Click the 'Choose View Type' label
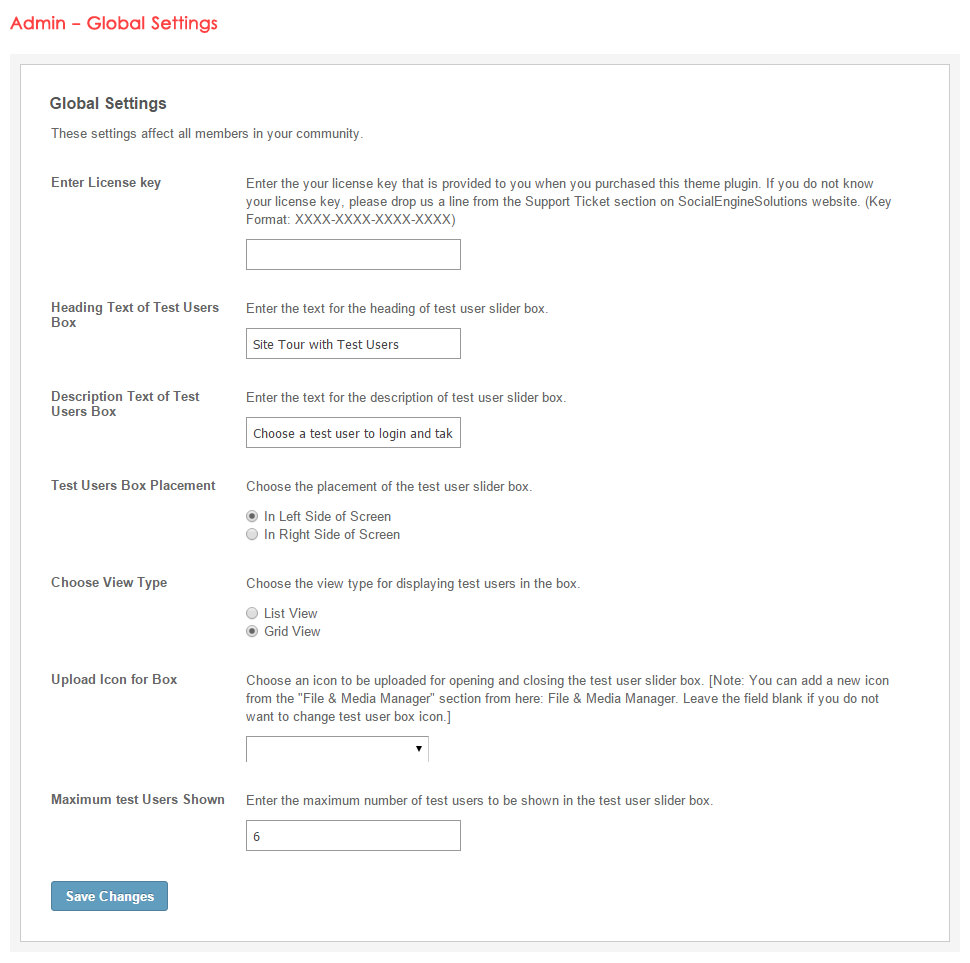The height and width of the screenshot is (963, 970). pyautogui.click(x=109, y=583)
